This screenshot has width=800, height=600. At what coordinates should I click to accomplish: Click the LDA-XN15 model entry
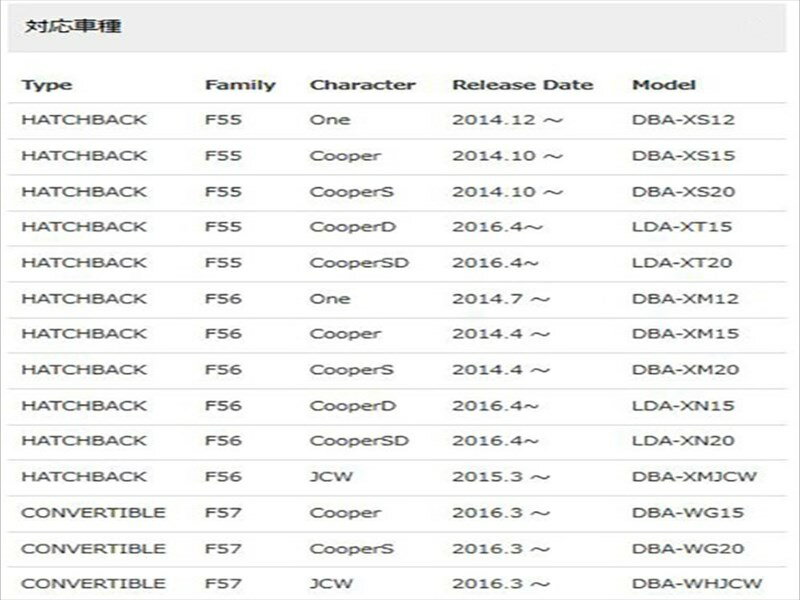point(683,405)
